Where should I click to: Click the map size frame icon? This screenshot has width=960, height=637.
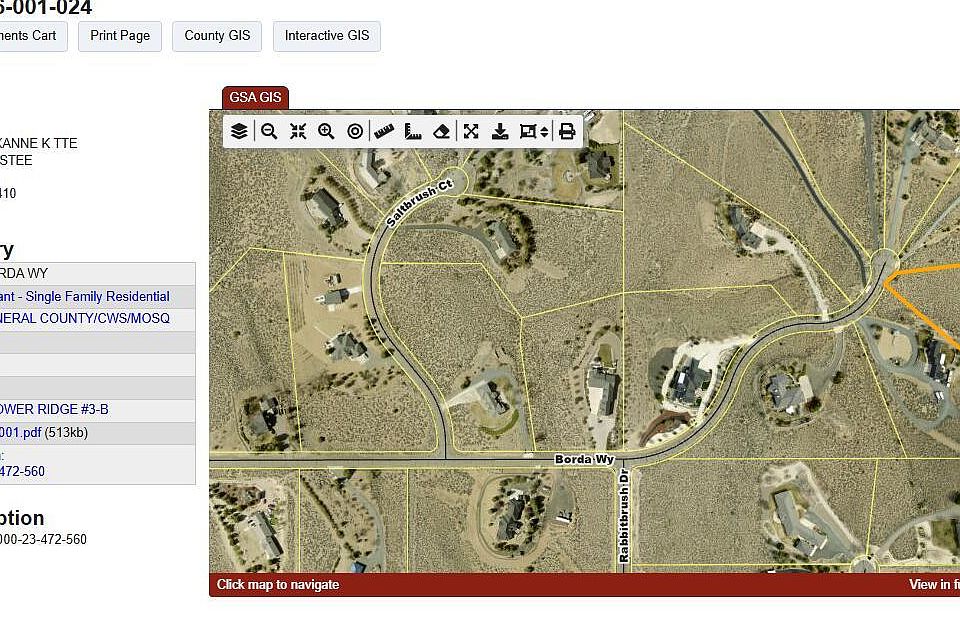528,131
